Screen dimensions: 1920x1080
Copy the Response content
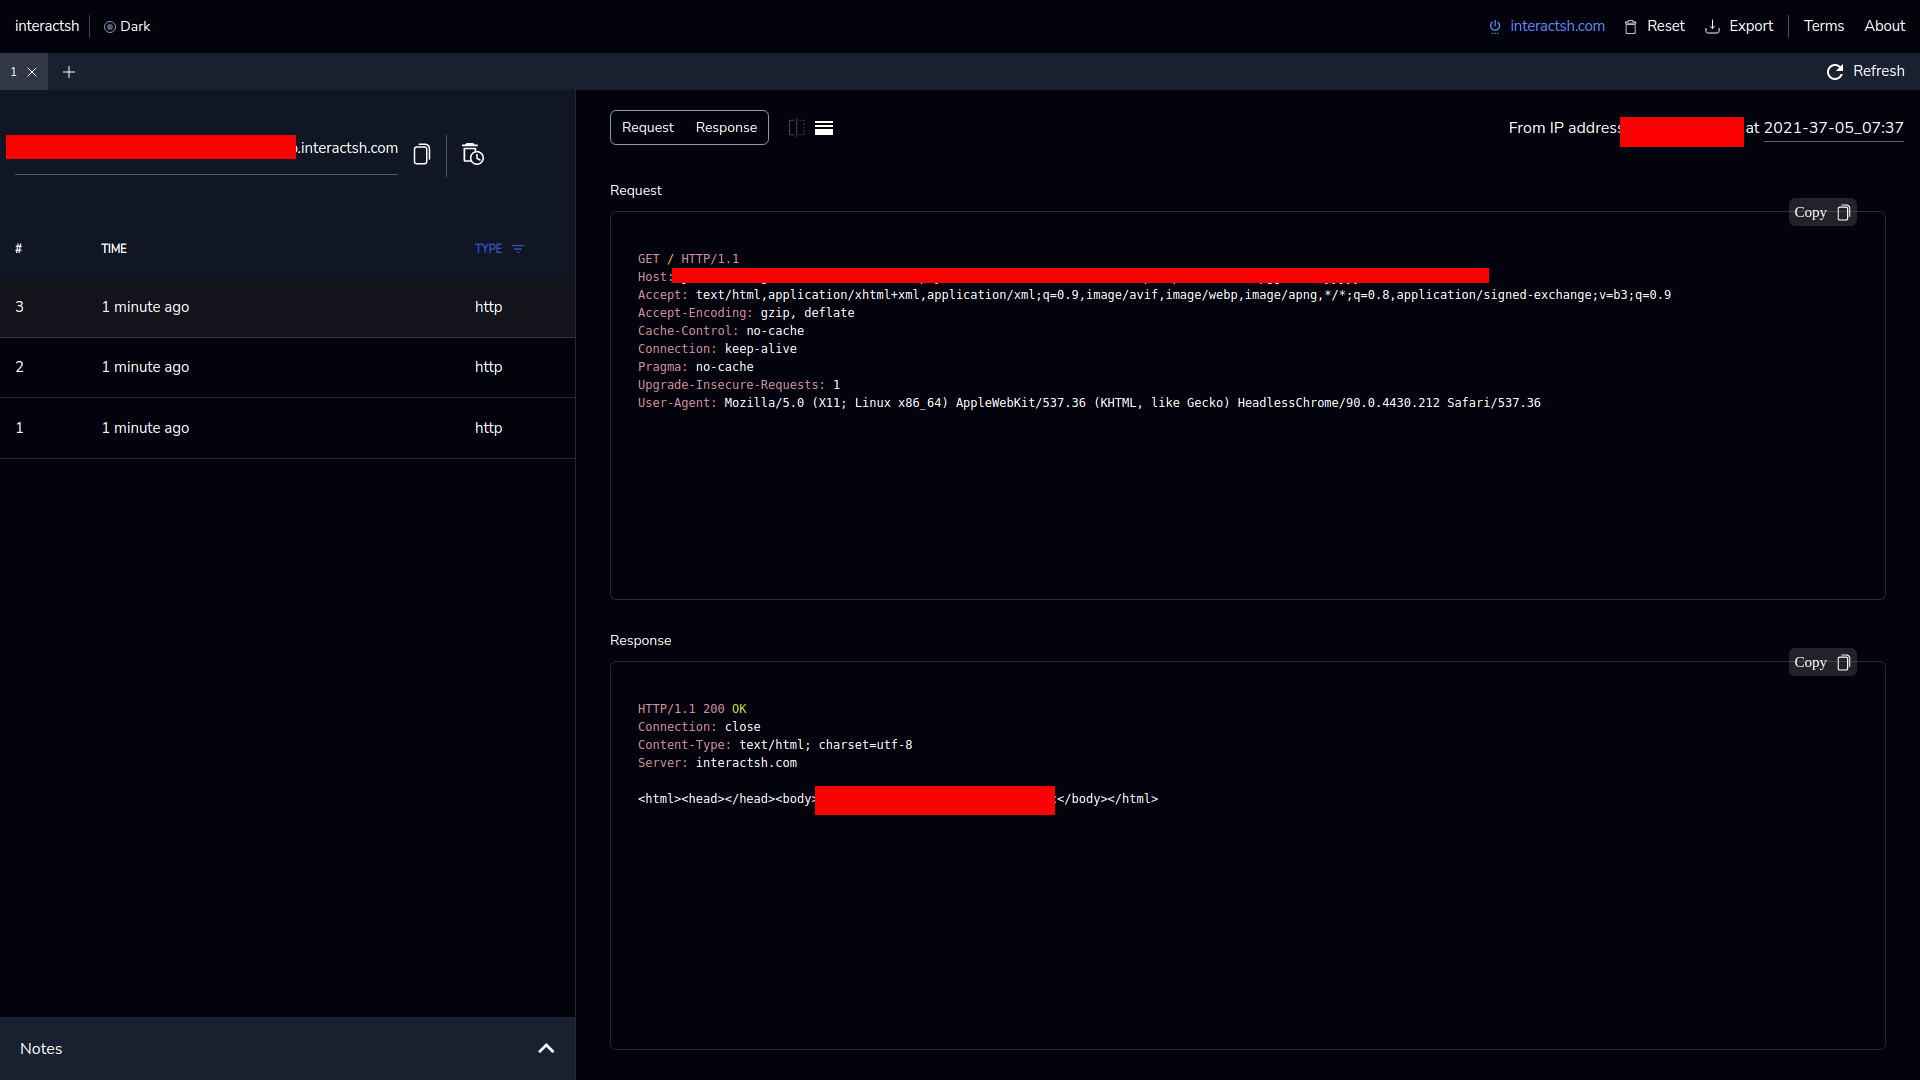[1822, 663]
